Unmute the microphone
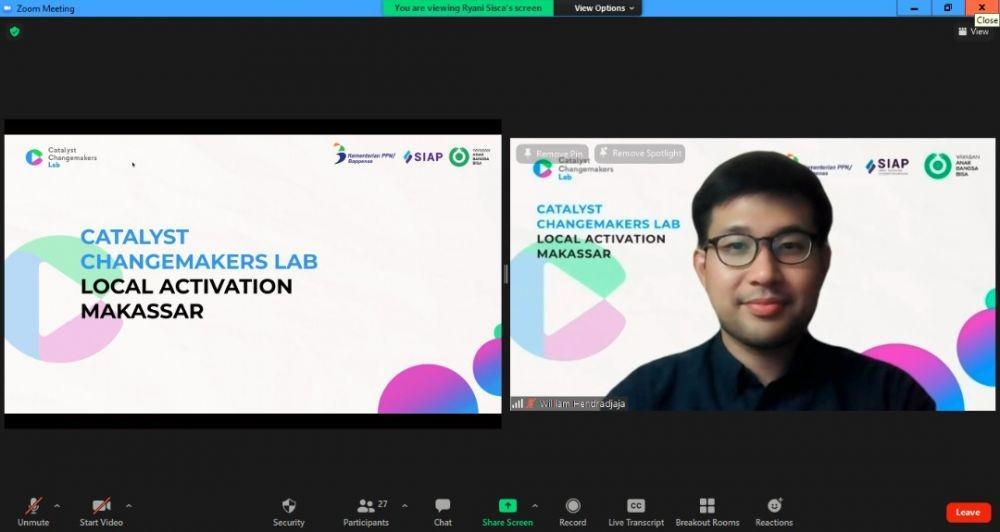The height and width of the screenshot is (532, 1000). tap(33, 512)
